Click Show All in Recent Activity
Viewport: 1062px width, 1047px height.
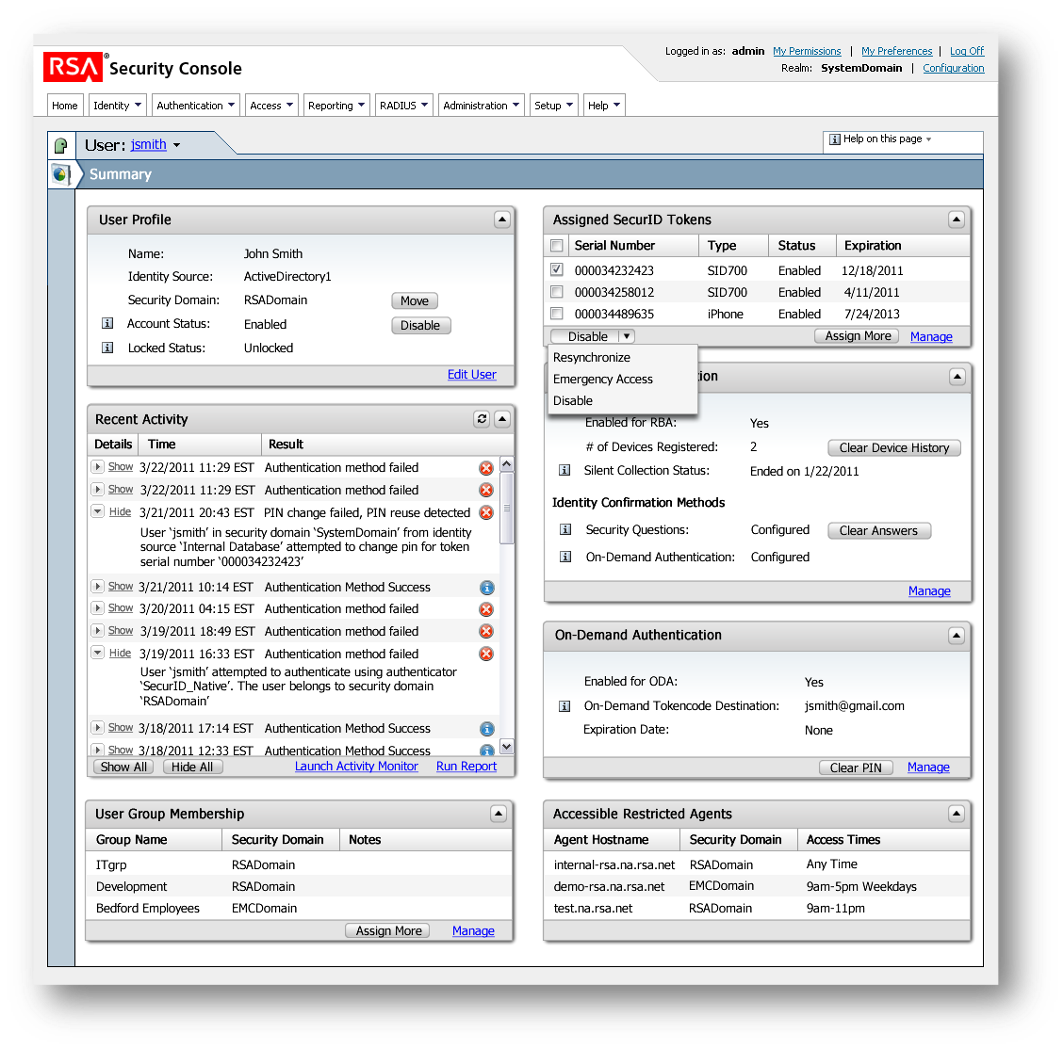tap(123, 767)
